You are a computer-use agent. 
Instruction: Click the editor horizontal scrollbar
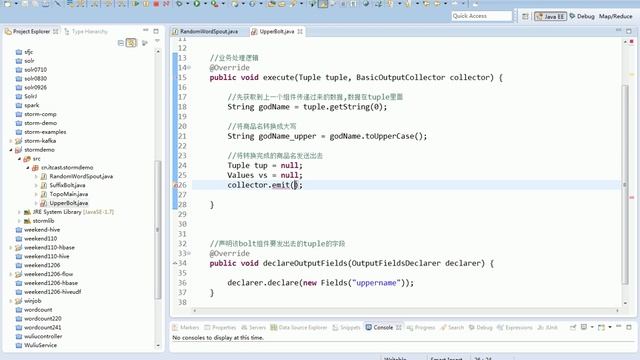point(406,311)
